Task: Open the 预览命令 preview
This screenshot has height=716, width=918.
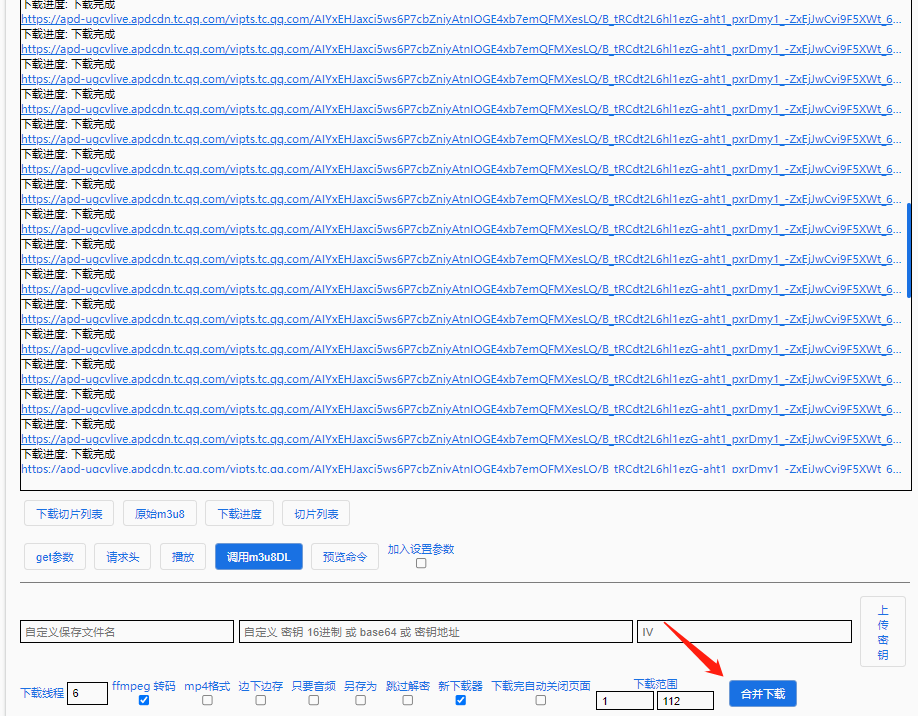Action: click(x=345, y=557)
